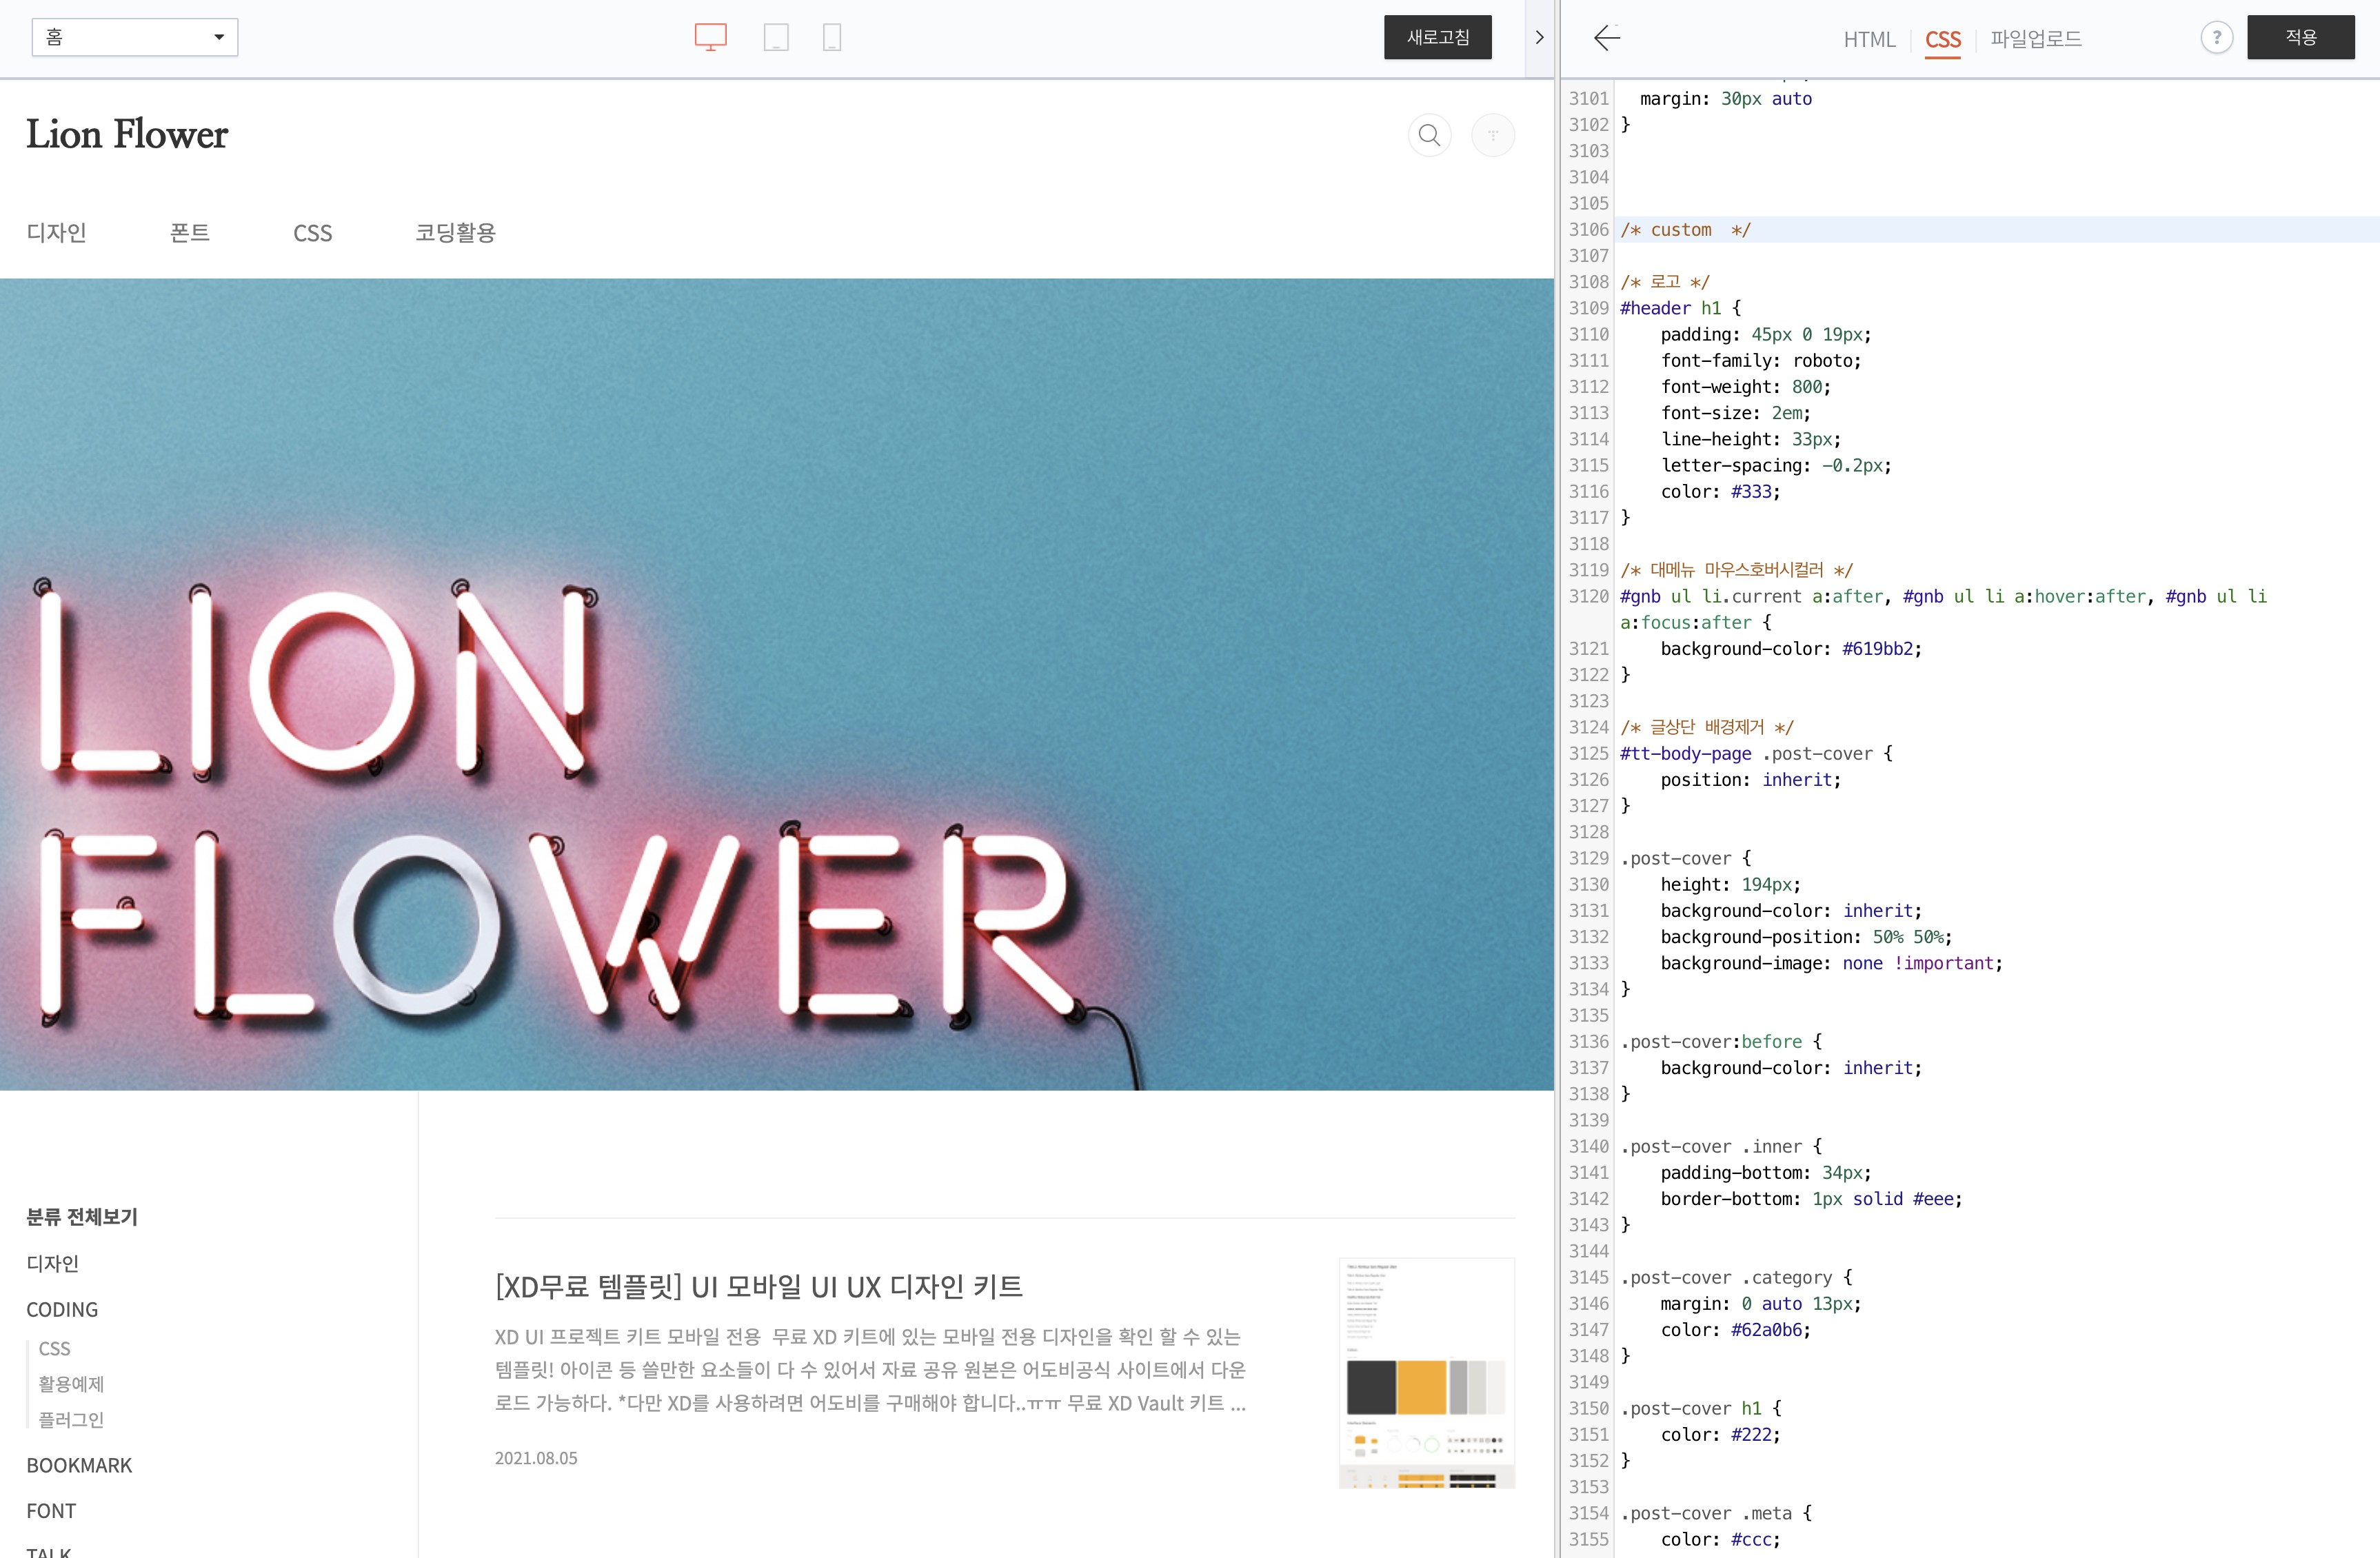Select the 디자인 sidebar category
The width and height of the screenshot is (2380, 1558).
(x=53, y=1263)
